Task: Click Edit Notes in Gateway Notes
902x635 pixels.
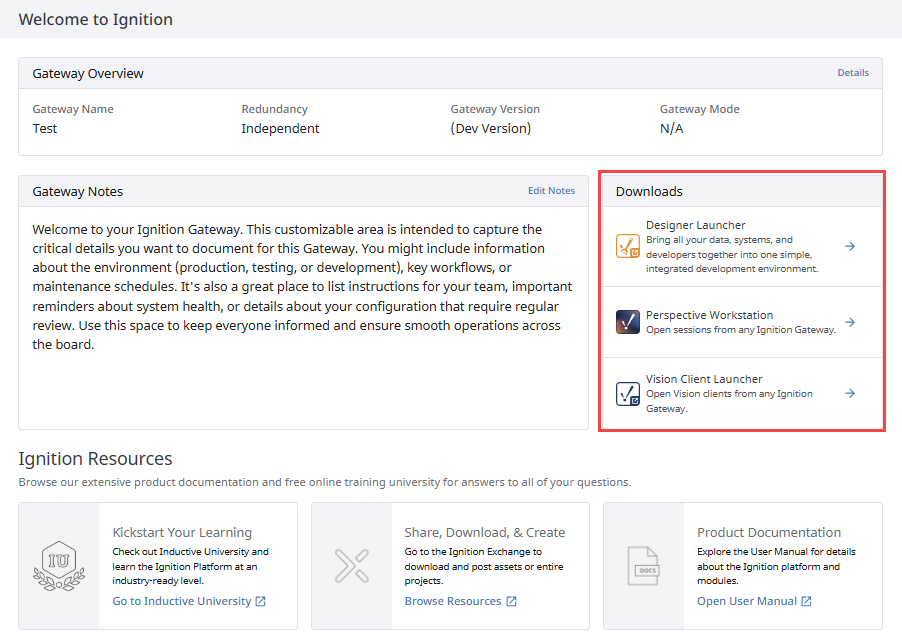Action: click(x=551, y=190)
